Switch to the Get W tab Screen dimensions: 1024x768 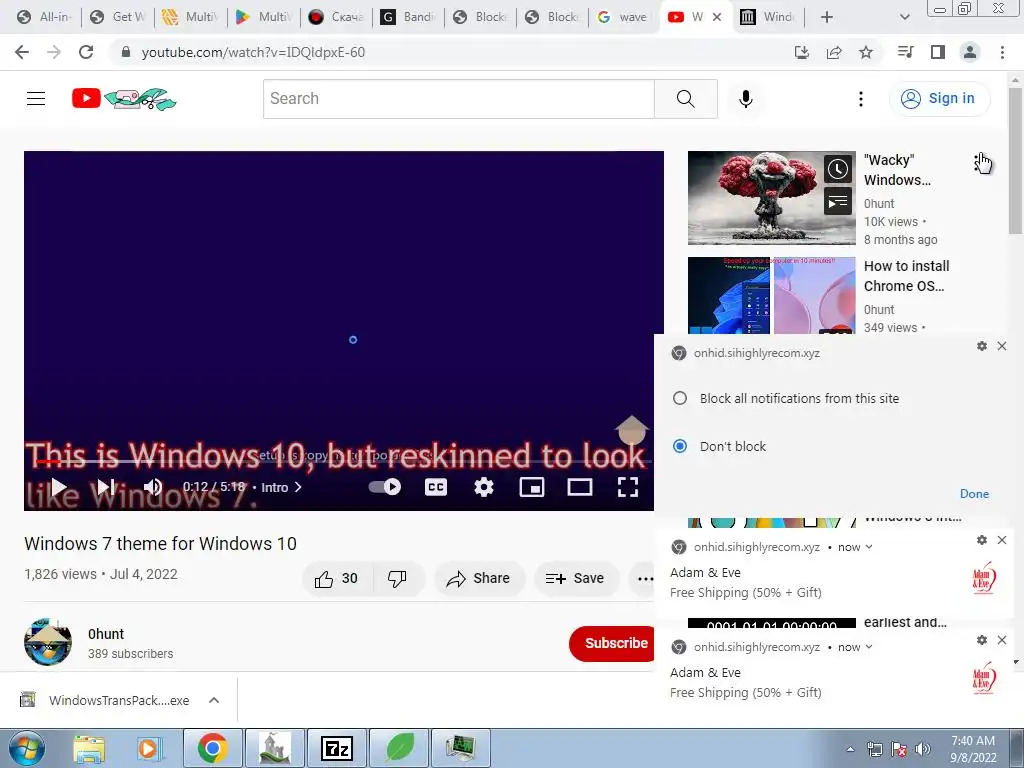[x=118, y=17]
